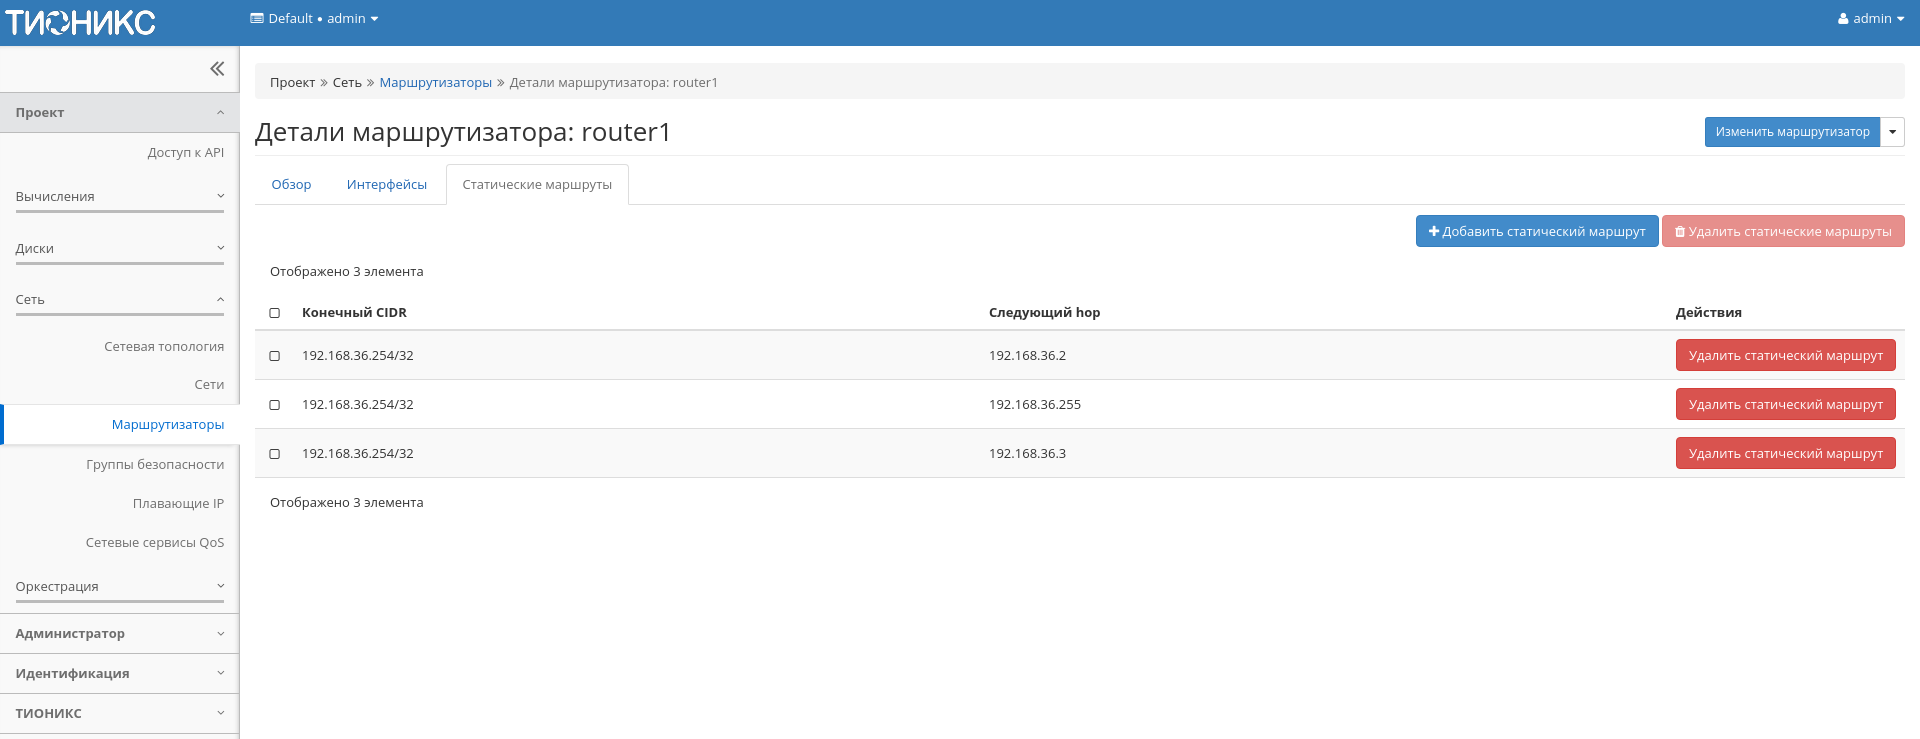Image resolution: width=1920 pixels, height=739 pixels.
Task: Collapse the sidebar with double-chevron icon
Action: tap(217, 69)
